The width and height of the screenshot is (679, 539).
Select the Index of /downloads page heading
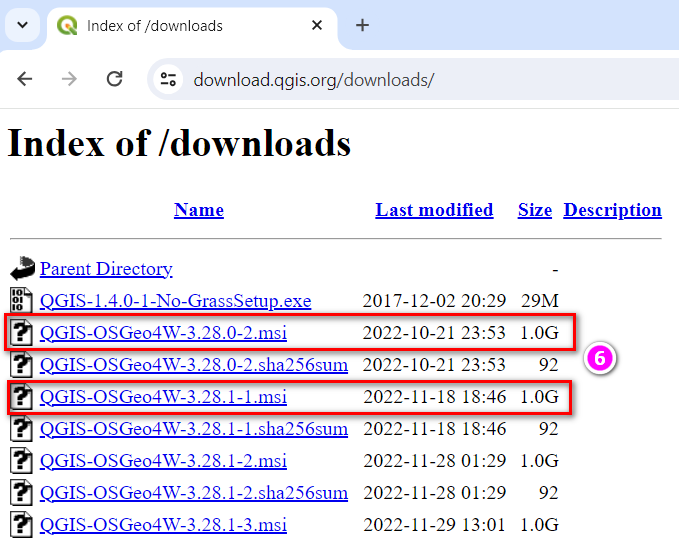point(179,143)
